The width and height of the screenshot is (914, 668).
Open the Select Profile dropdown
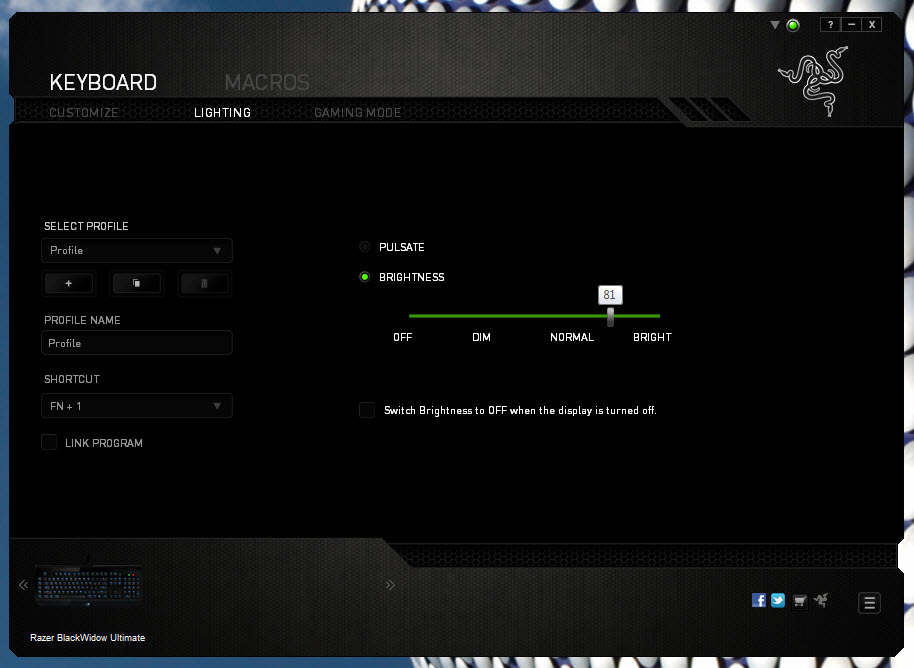click(x=137, y=251)
